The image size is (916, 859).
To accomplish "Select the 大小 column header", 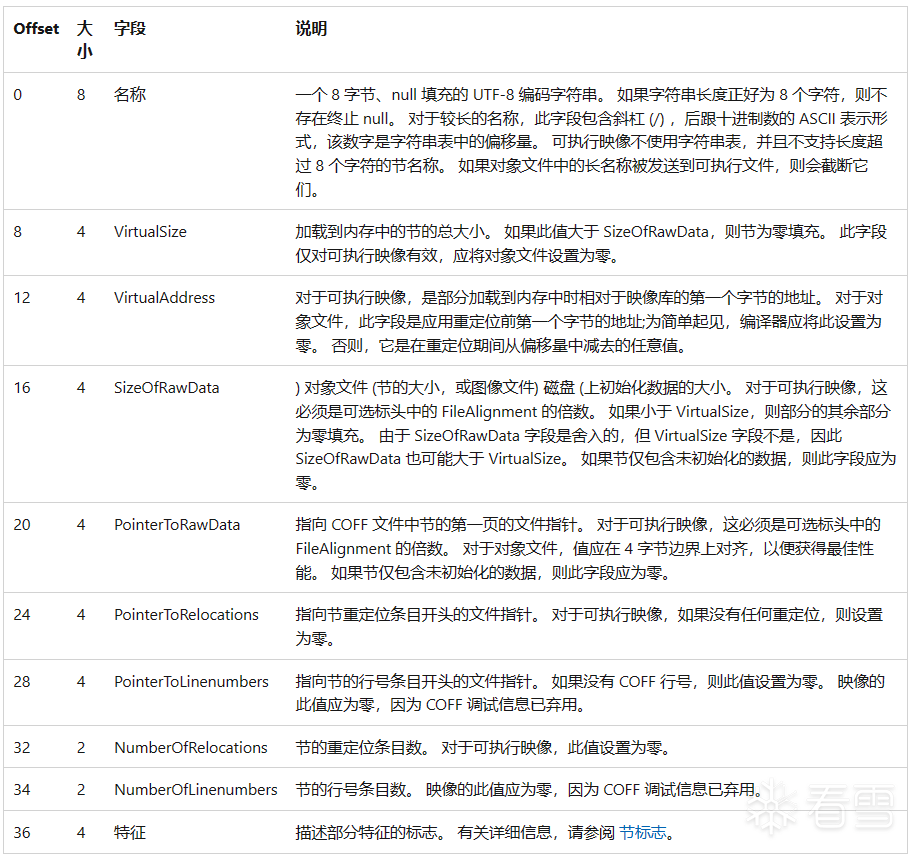I will pyautogui.click(x=85, y=40).
